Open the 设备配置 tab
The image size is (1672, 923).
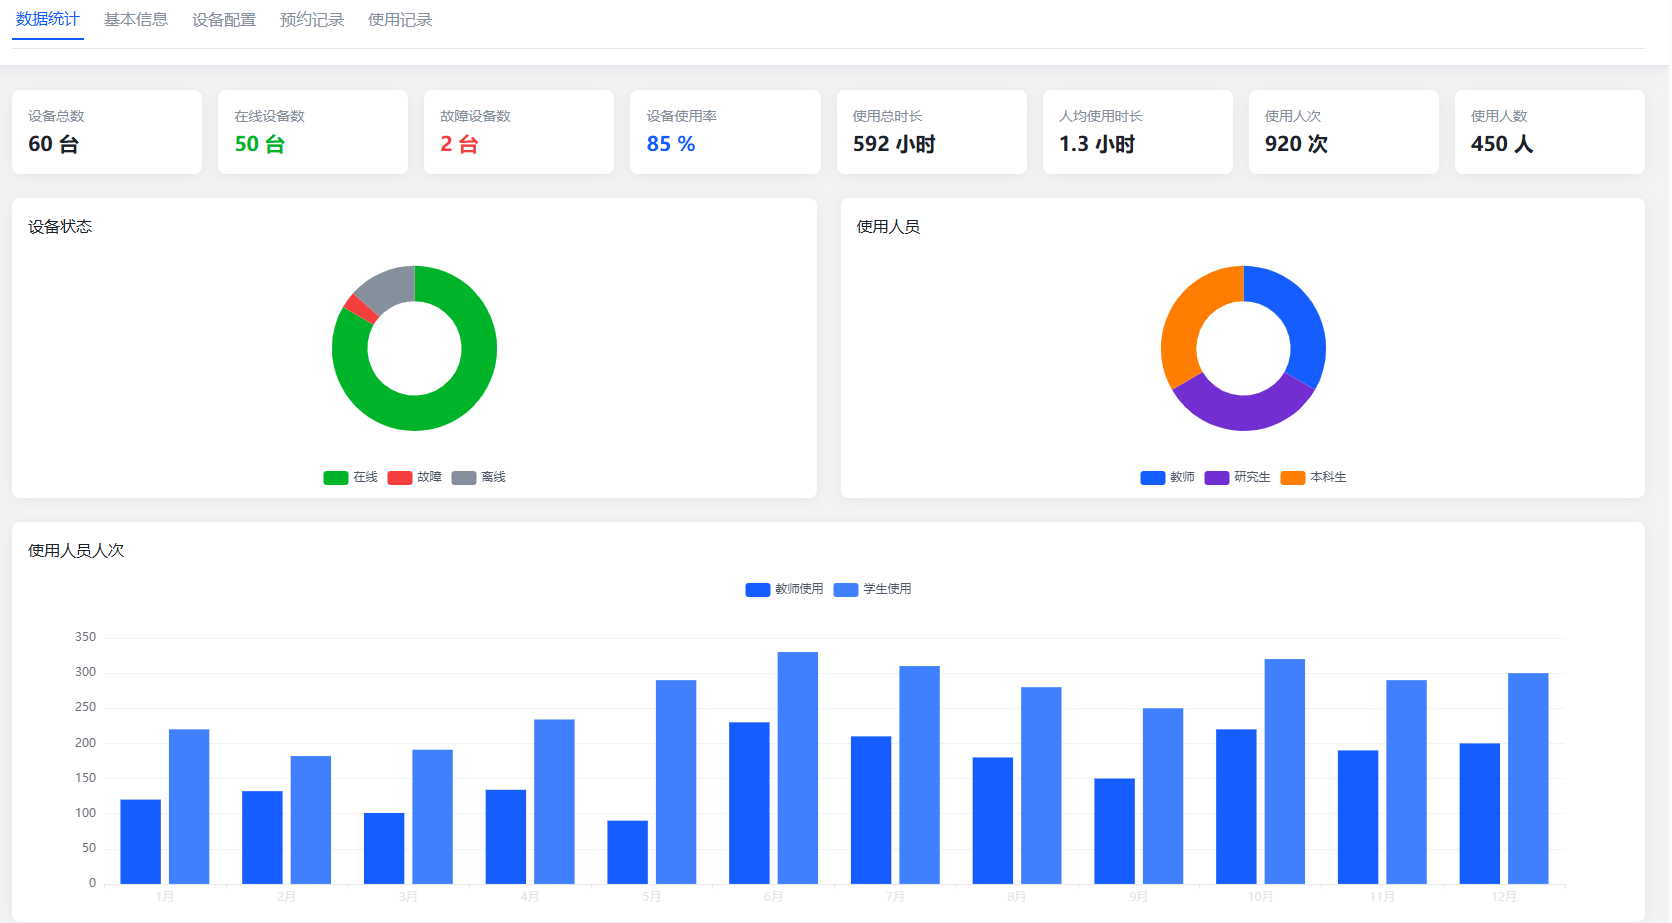pyautogui.click(x=224, y=20)
